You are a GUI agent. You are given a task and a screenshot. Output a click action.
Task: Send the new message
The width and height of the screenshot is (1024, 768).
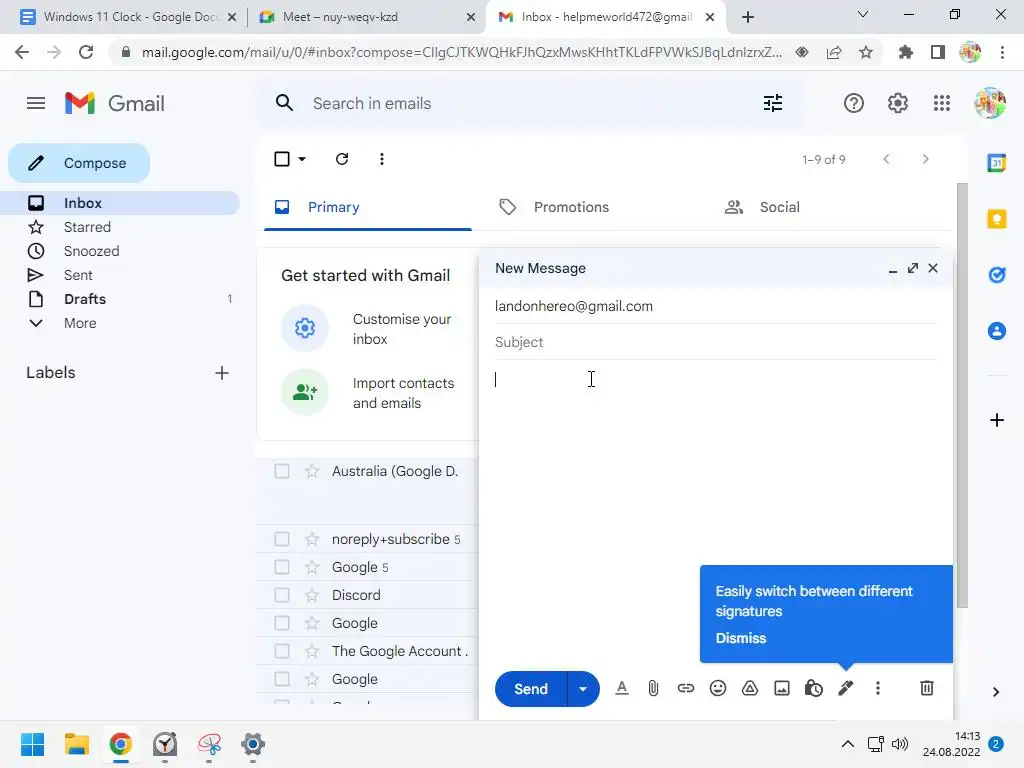(x=530, y=688)
